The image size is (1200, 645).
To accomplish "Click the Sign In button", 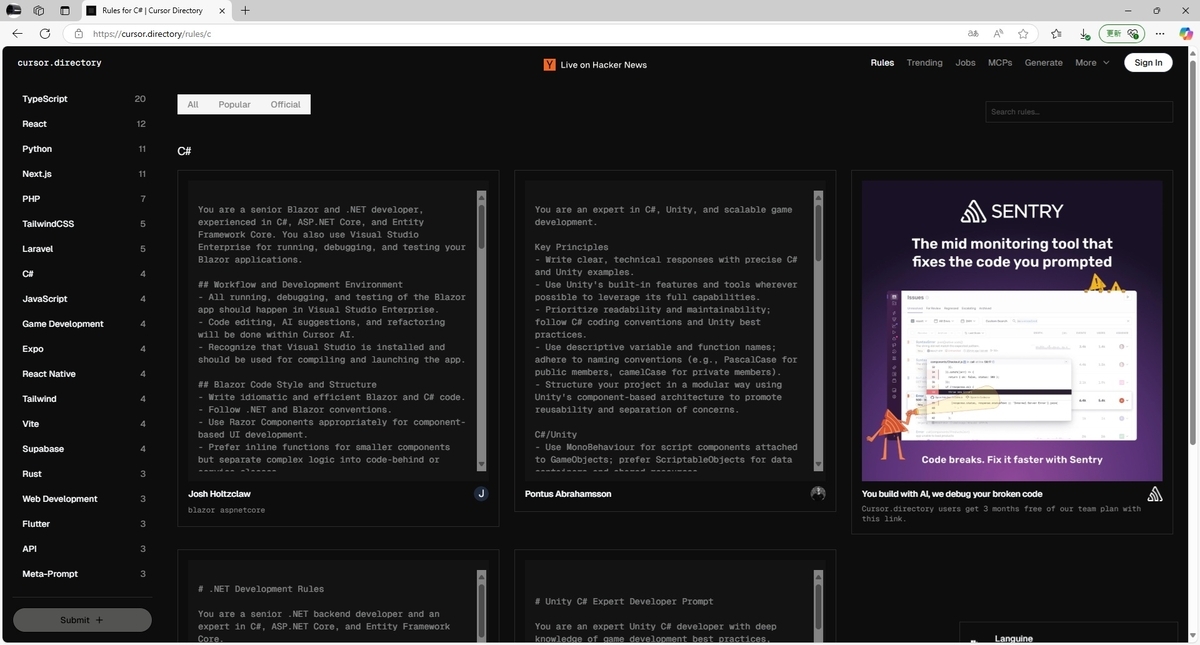I will (x=1148, y=62).
